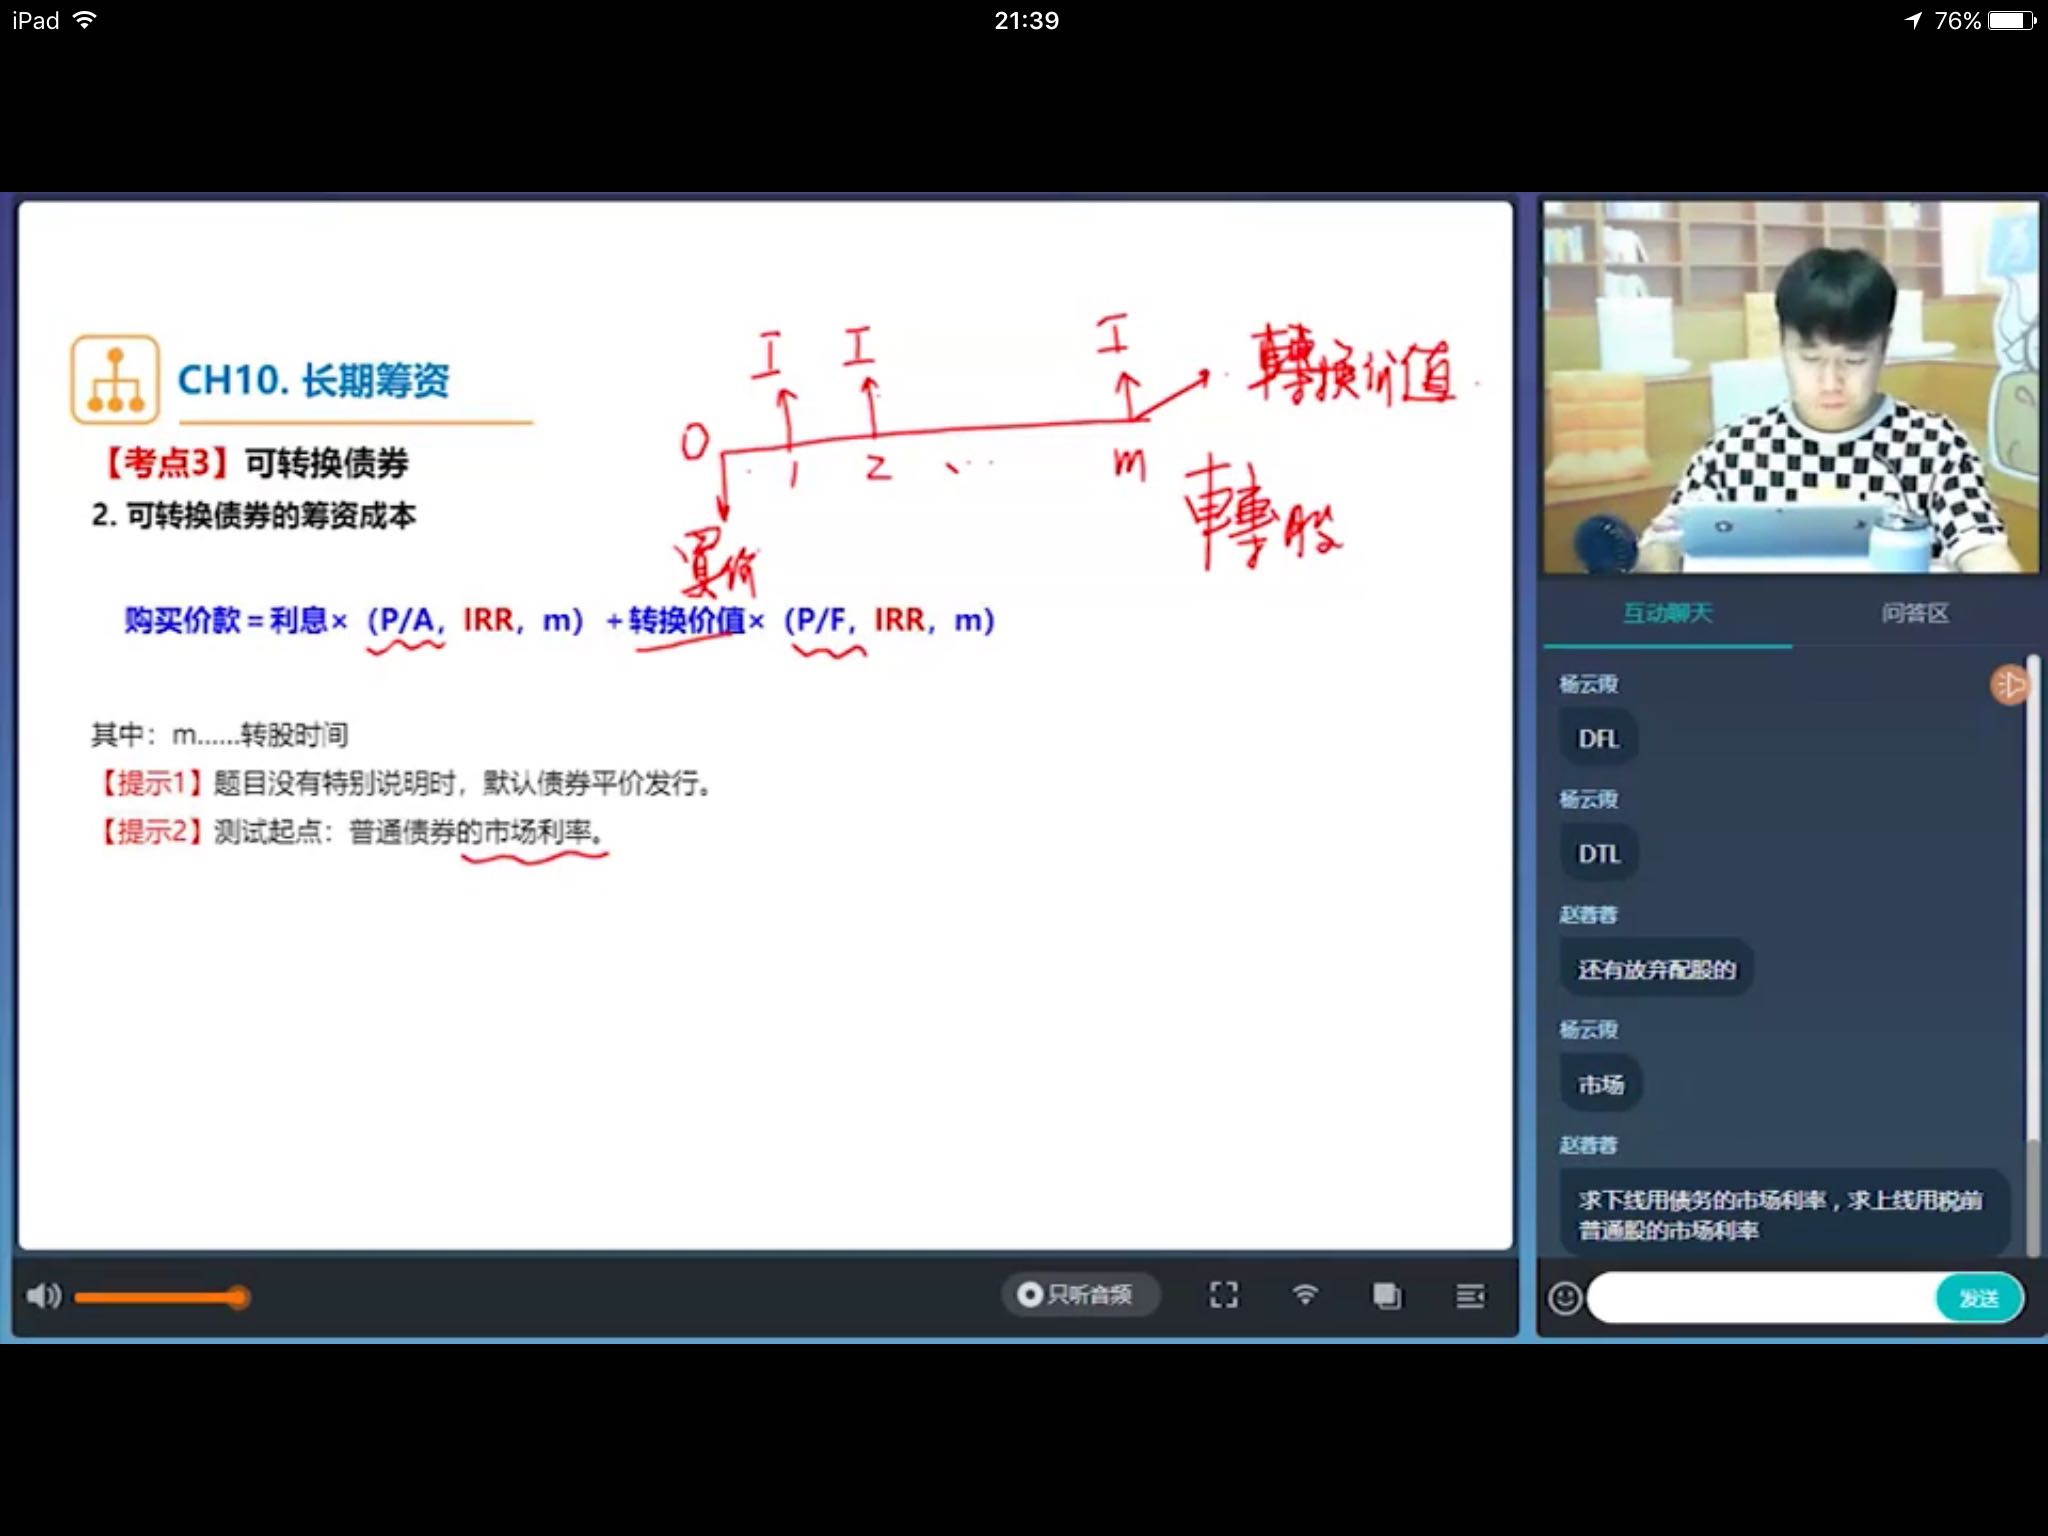
Task: Switch to 问答区 Q&A tab
Action: coord(1914,613)
